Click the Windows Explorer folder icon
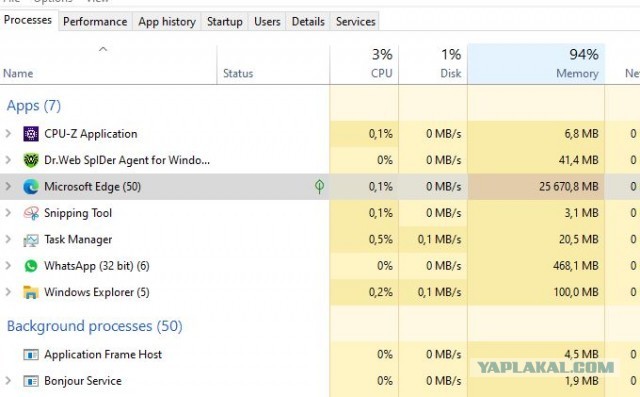 pyautogui.click(x=31, y=292)
